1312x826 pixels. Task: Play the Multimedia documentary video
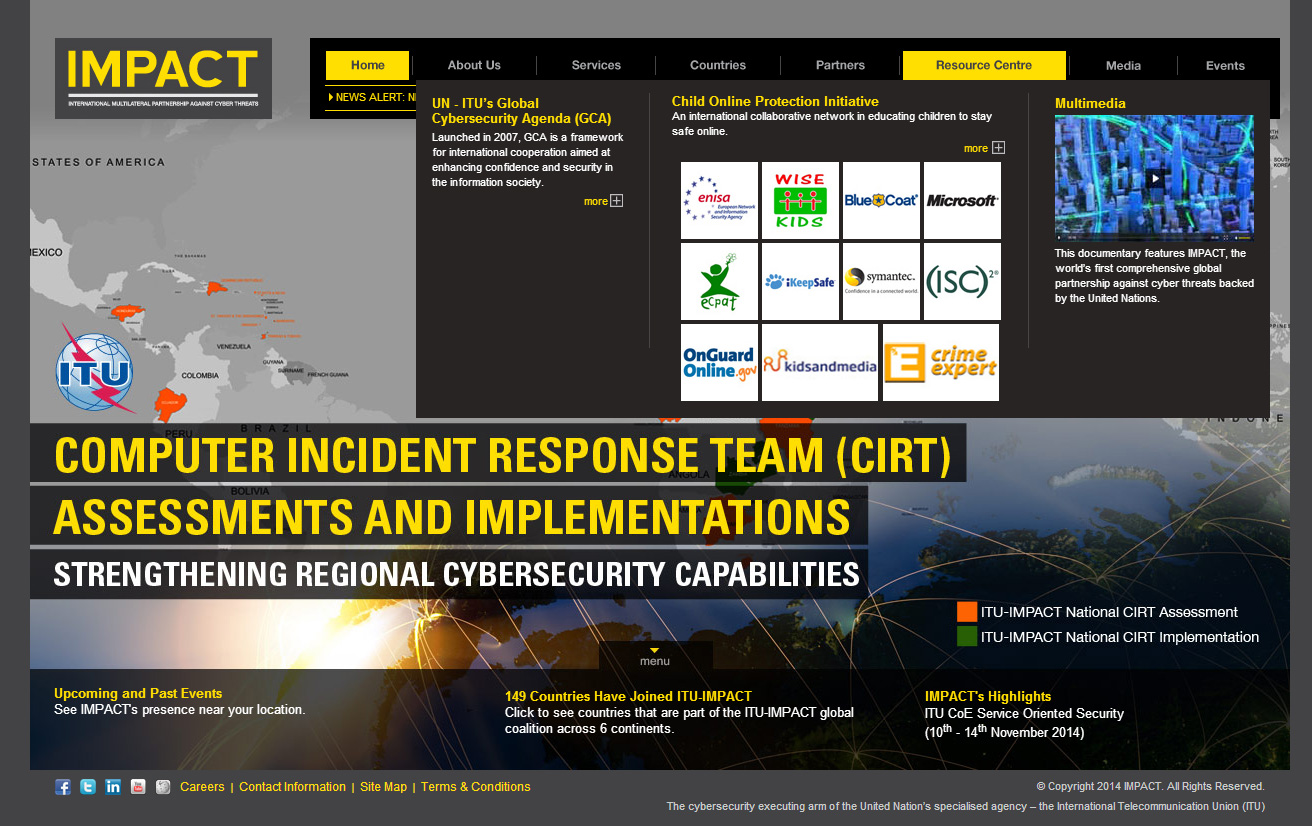click(x=1155, y=179)
